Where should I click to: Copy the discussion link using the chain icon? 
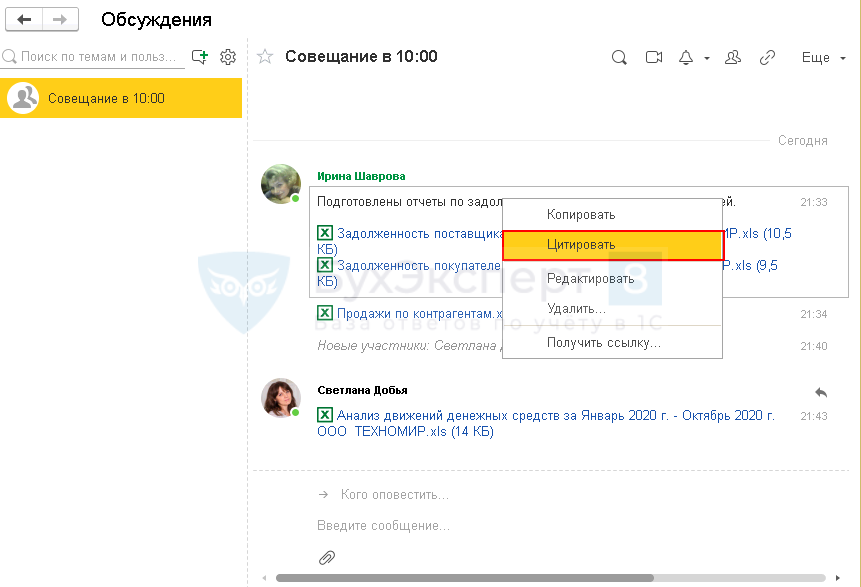click(x=767, y=58)
